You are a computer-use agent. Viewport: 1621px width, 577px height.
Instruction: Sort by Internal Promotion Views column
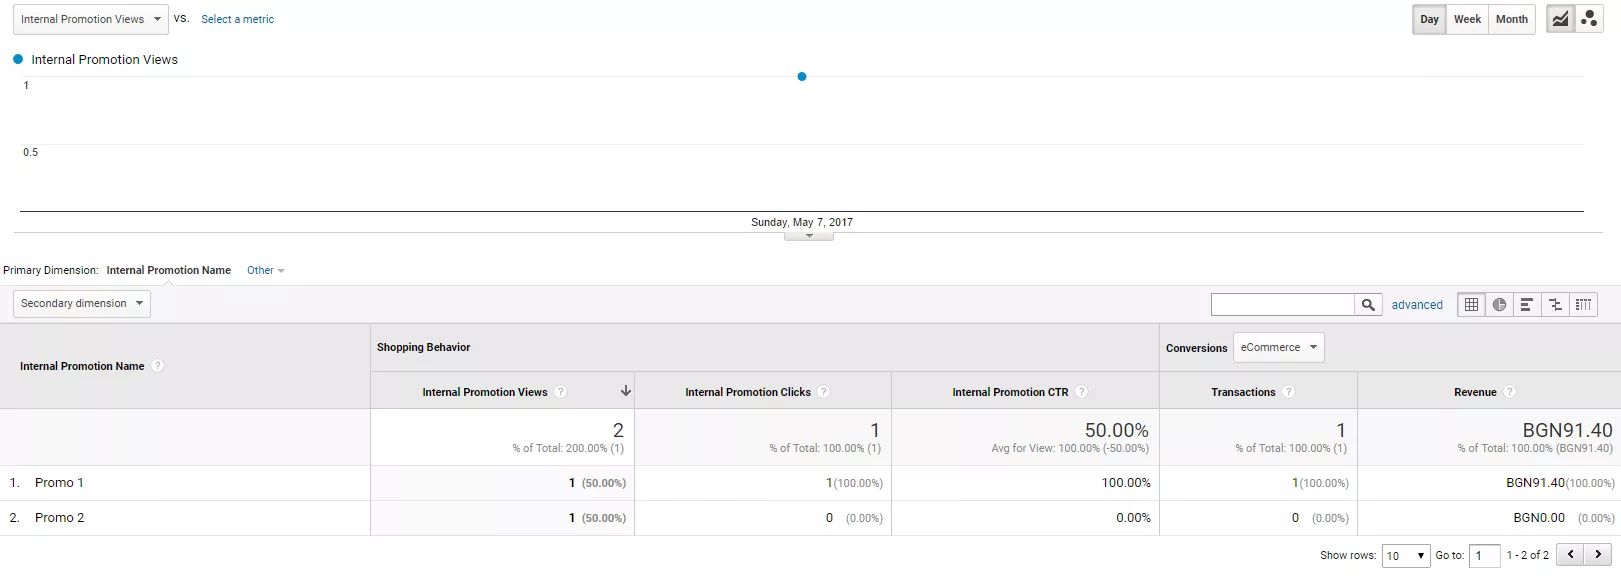pos(485,392)
